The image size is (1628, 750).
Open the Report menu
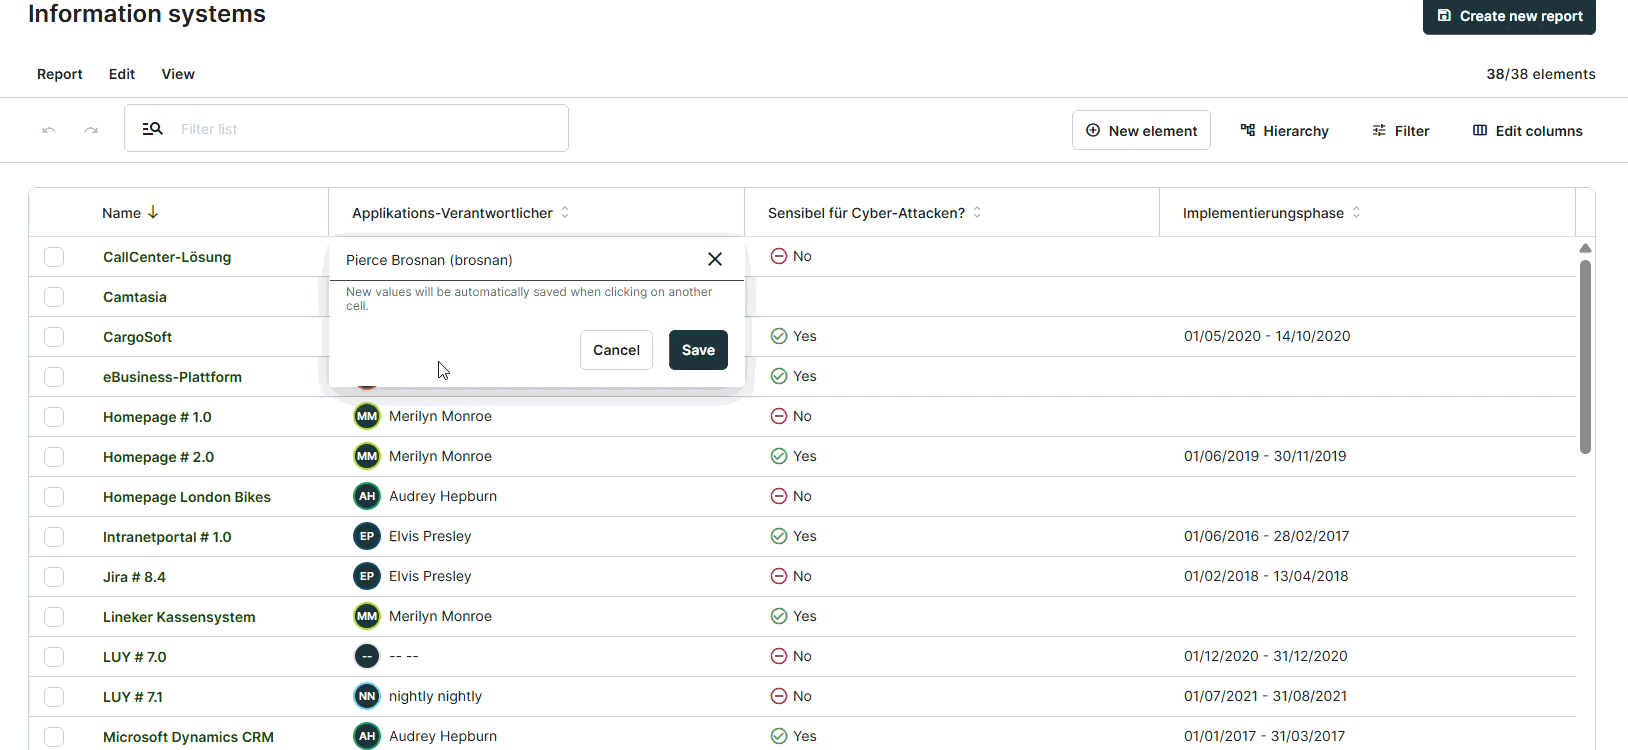pos(60,74)
